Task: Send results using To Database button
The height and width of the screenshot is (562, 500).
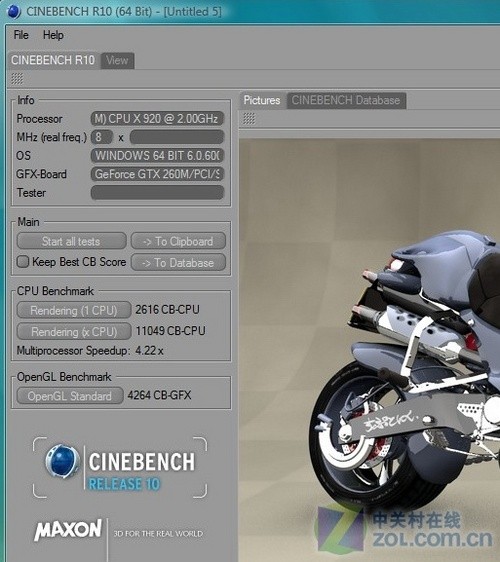Action: tap(178, 263)
